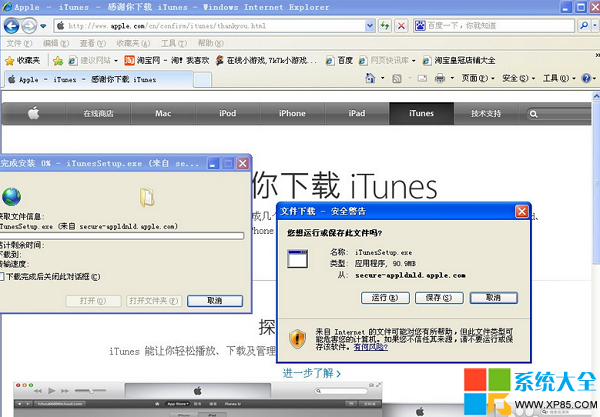Image resolution: width=600 pixels, height=417 pixels.
Task: Open iPad in Apple navigation
Action: tap(357, 113)
